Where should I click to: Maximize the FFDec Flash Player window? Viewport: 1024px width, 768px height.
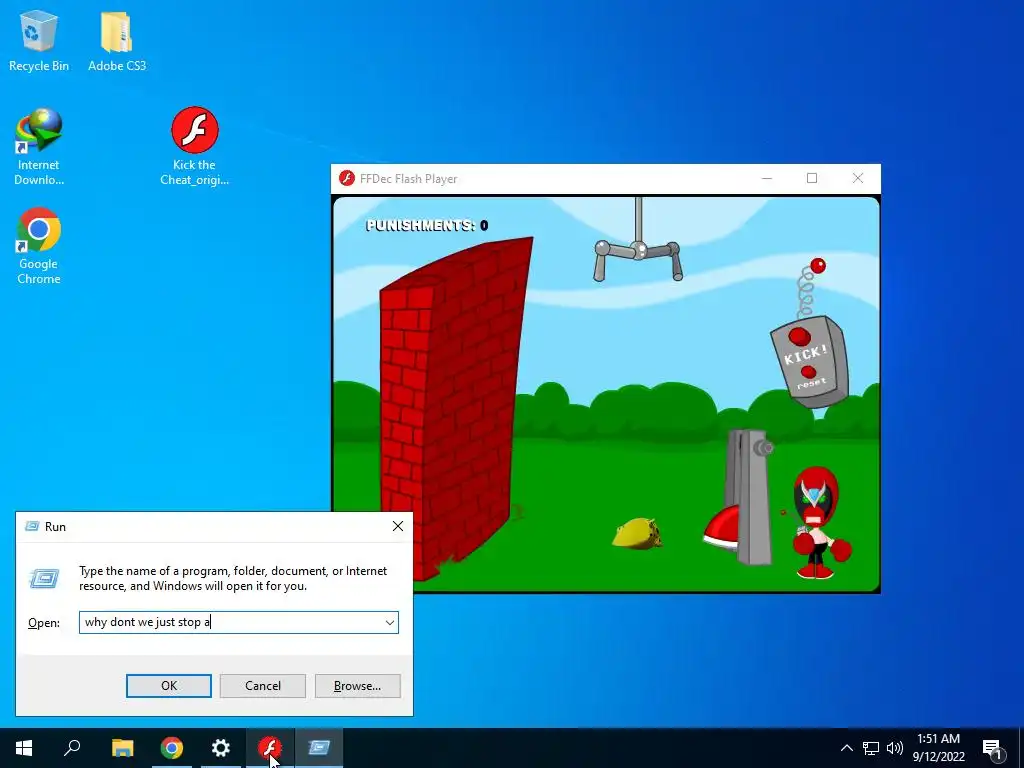click(812, 178)
